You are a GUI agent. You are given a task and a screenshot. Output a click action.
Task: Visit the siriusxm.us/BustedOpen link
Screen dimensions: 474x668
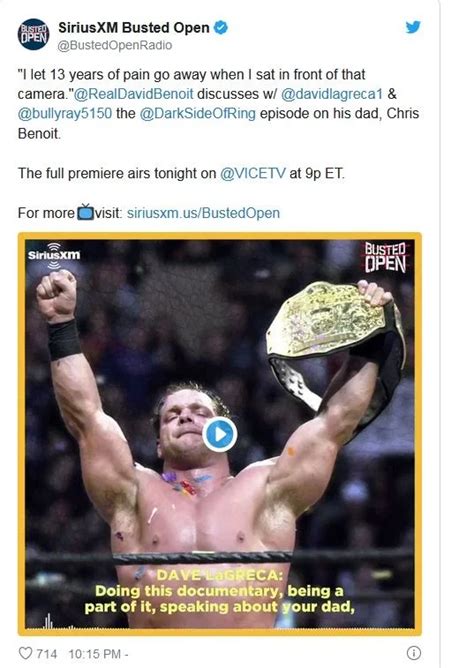click(x=204, y=213)
